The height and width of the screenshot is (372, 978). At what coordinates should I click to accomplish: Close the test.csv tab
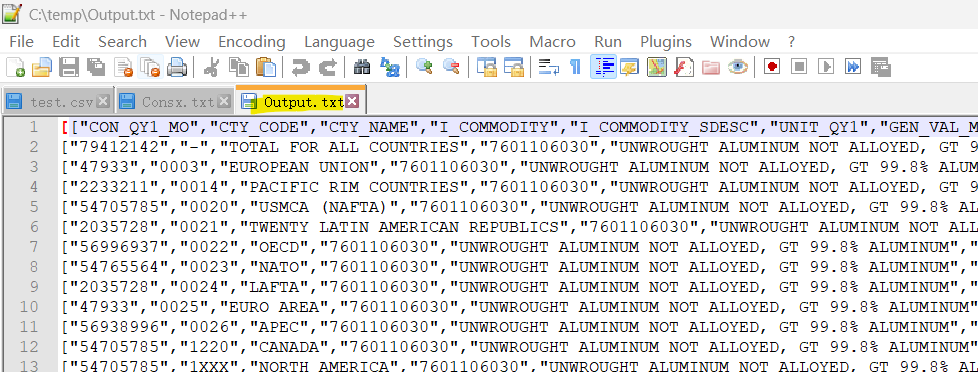pyautogui.click(x=103, y=101)
